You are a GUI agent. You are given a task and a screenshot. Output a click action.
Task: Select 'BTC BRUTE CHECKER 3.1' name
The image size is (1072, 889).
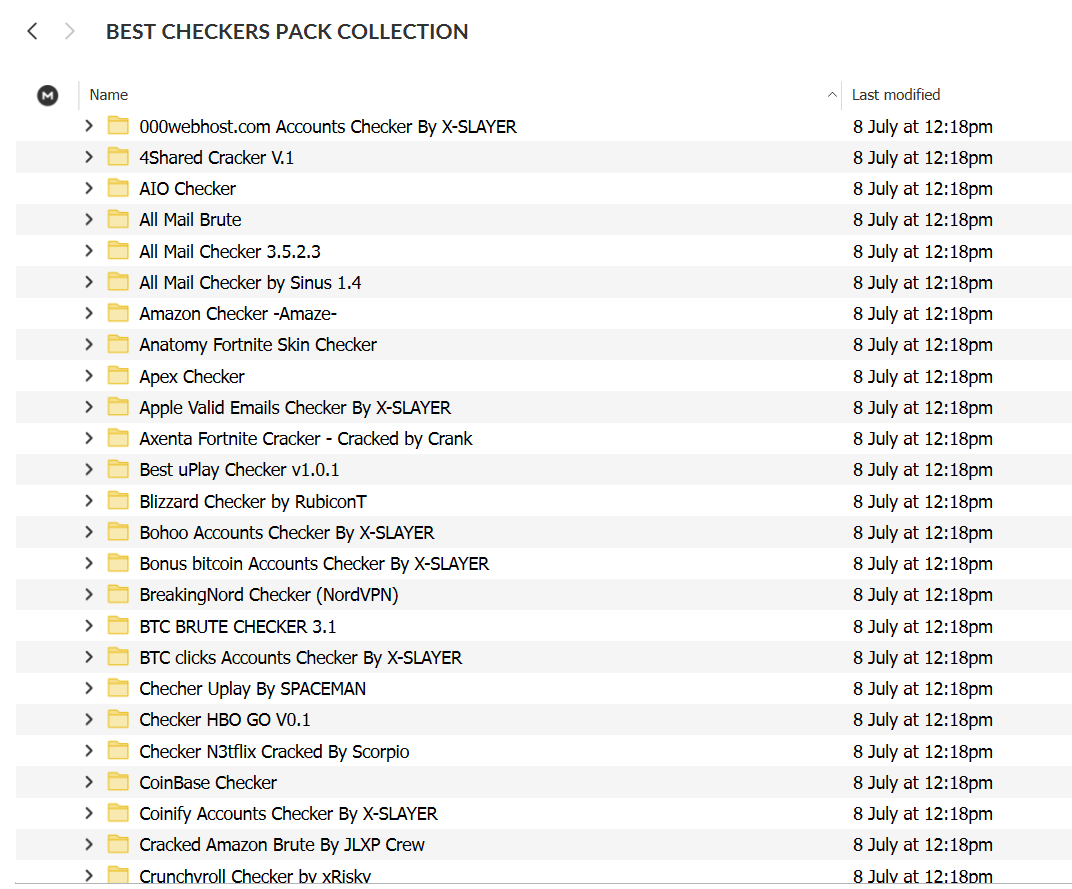pos(238,626)
